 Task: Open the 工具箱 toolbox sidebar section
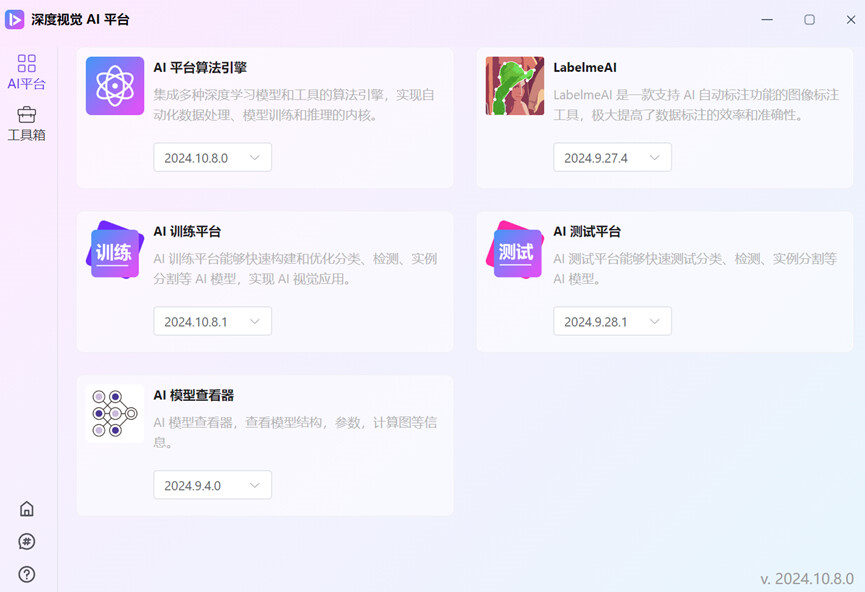click(26, 124)
